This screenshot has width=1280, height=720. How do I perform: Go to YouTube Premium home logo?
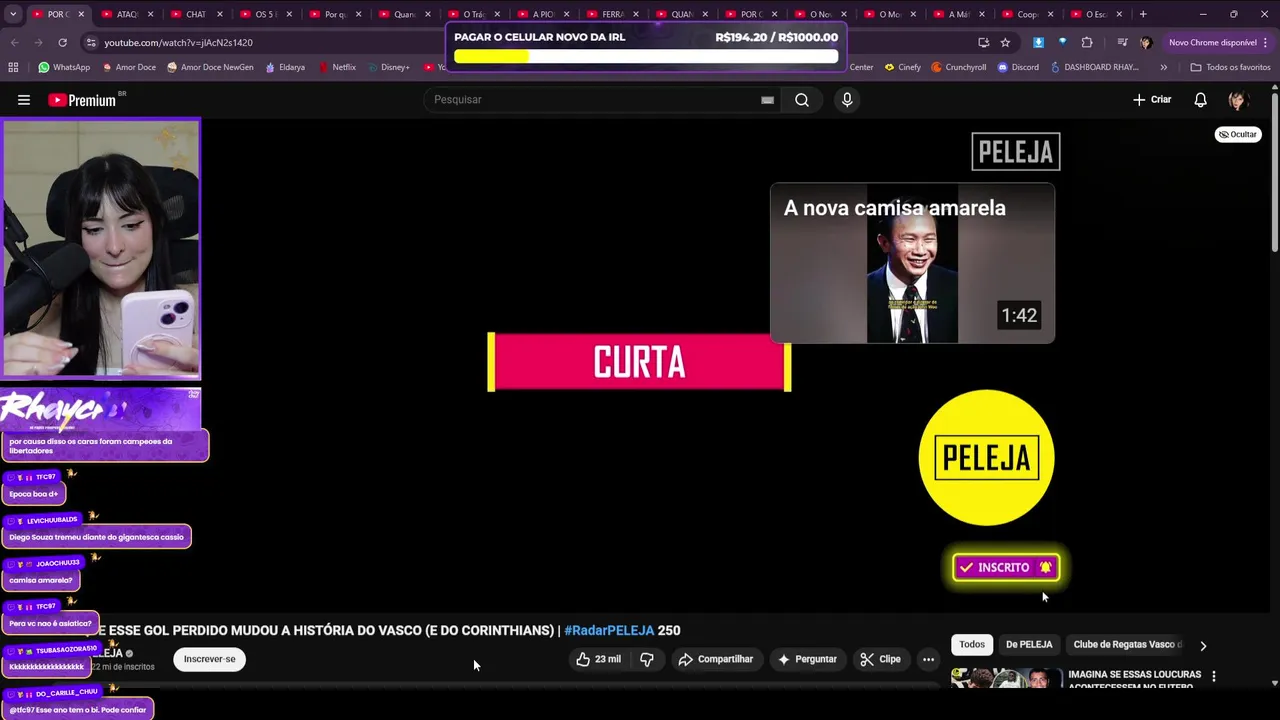pyautogui.click(x=84, y=100)
